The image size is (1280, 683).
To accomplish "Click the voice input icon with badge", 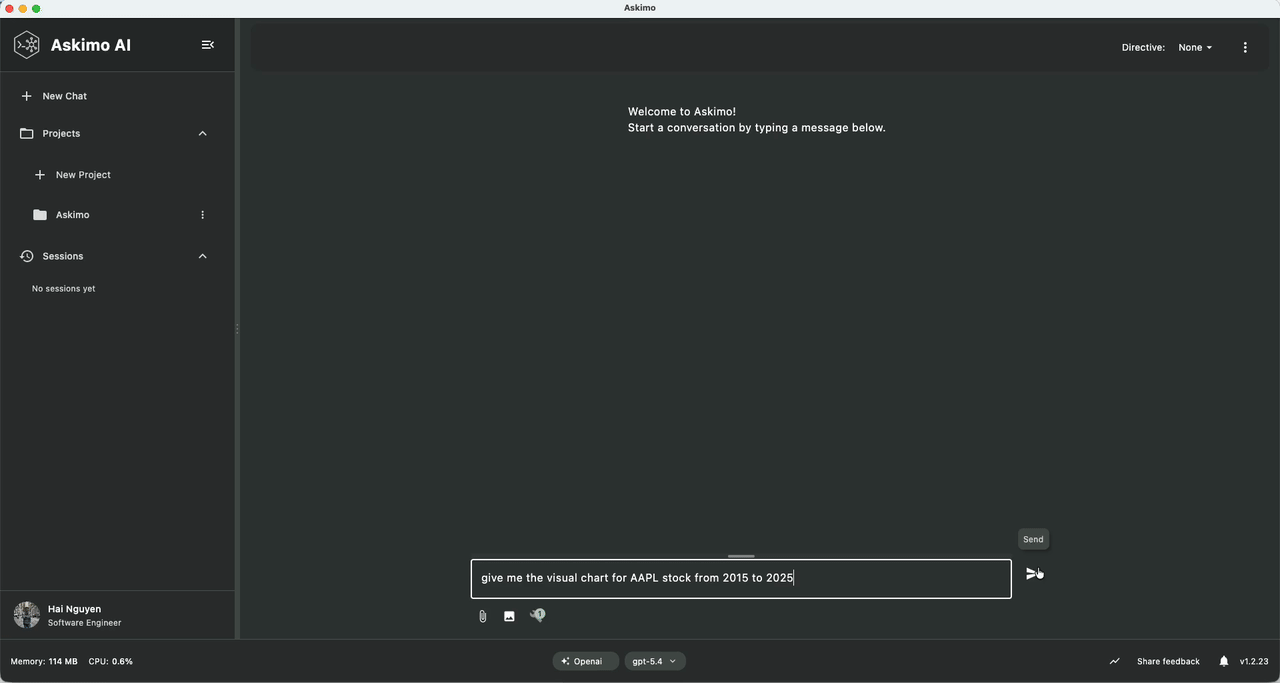I will pos(537,615).
